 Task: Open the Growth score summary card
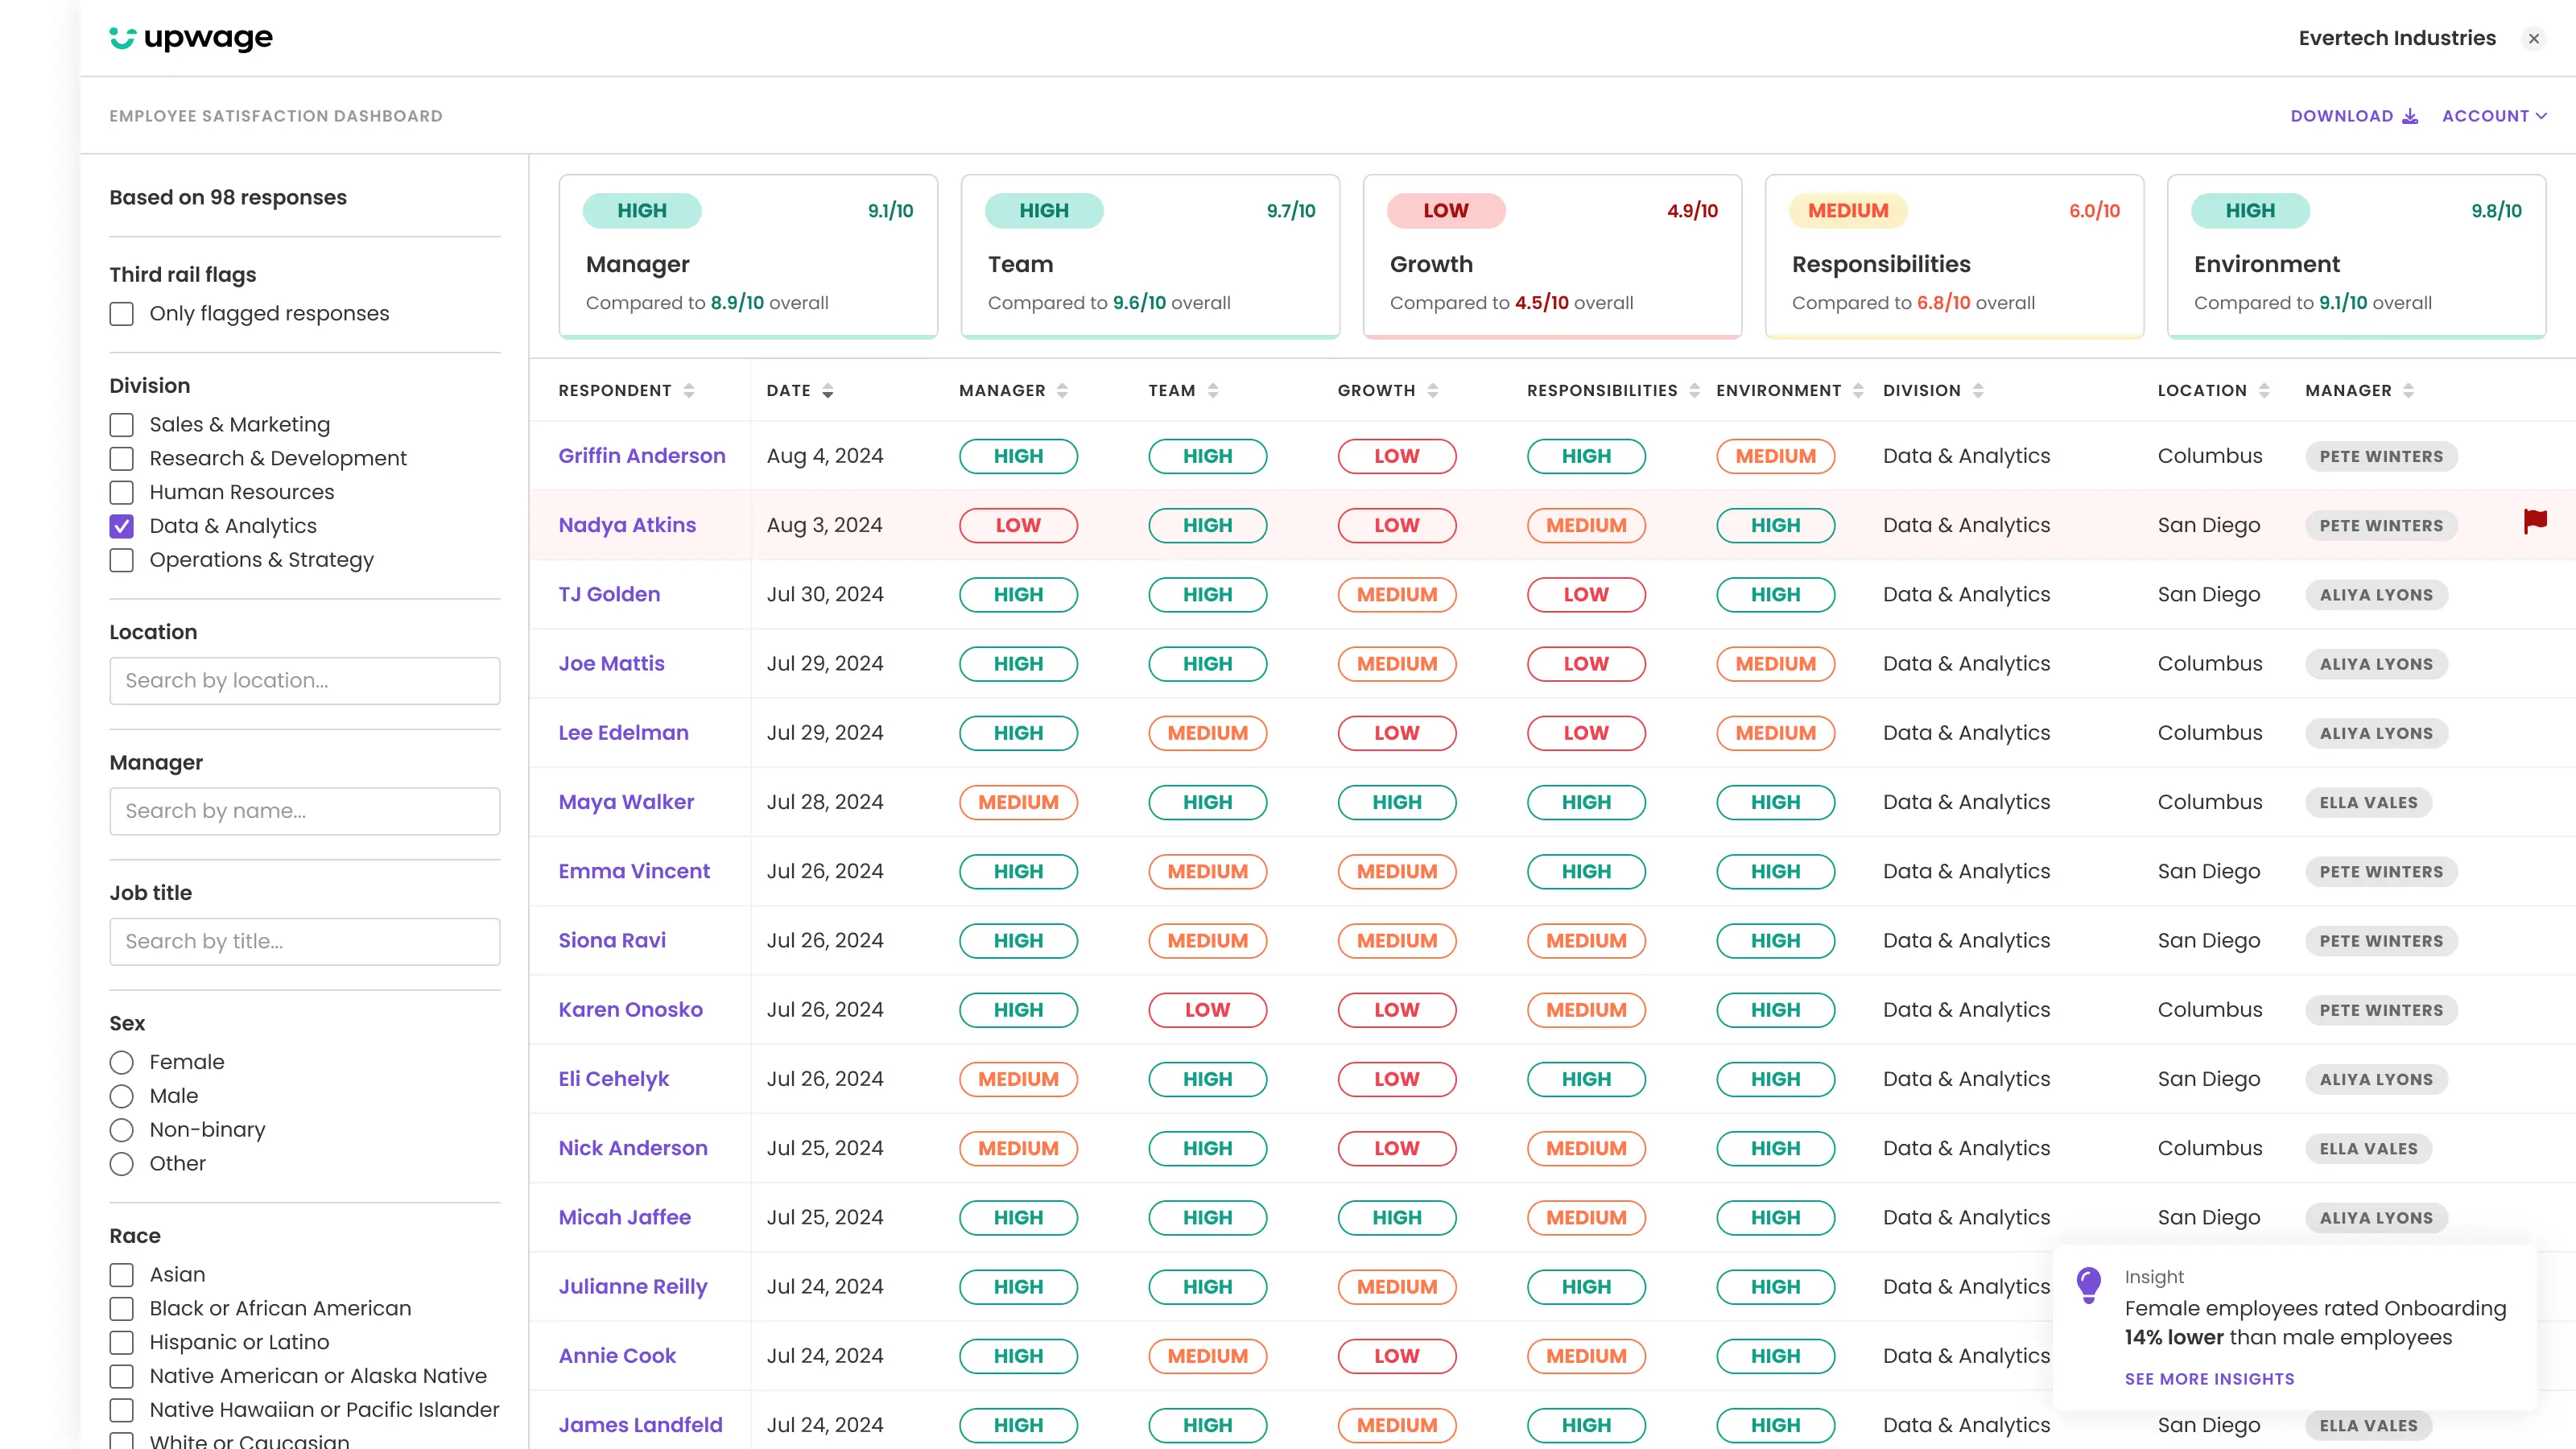tap(1551, 257)
